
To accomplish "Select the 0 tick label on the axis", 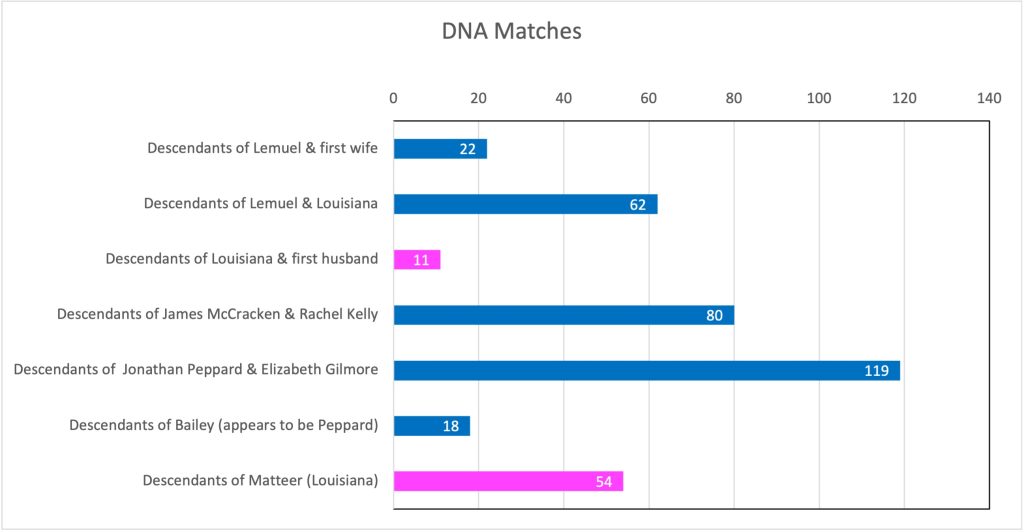I will [x=393, y=98].
